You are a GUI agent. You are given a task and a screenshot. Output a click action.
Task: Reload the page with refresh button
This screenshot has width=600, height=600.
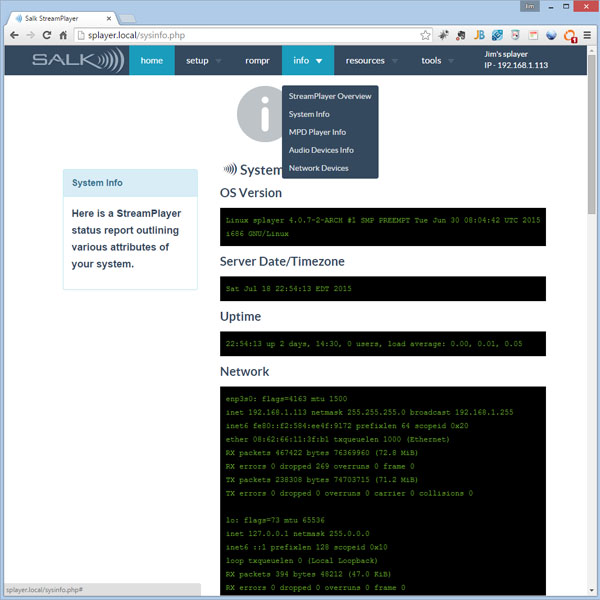pyautogui.click(x=47, y=34)
